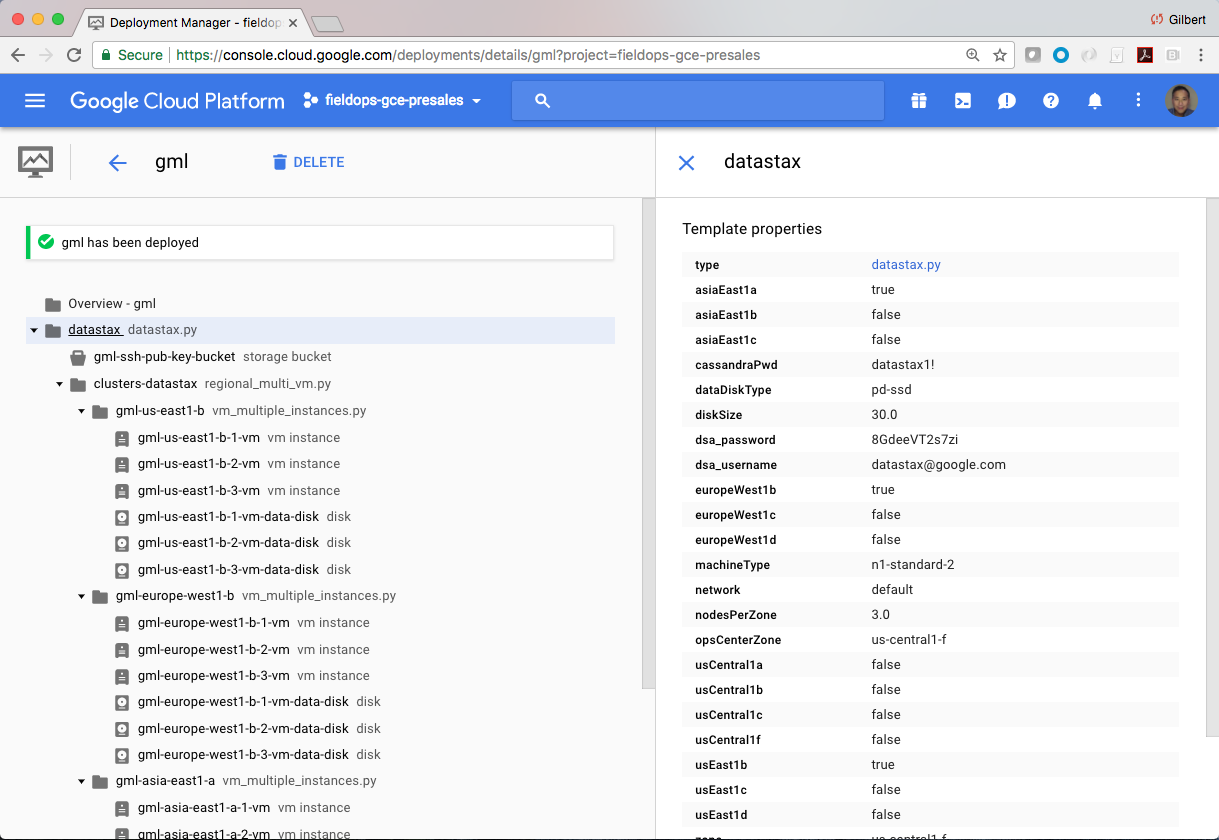Click the Template properties heading
Viewport: 1219px width, 840px height.
(x=752, y=229)
